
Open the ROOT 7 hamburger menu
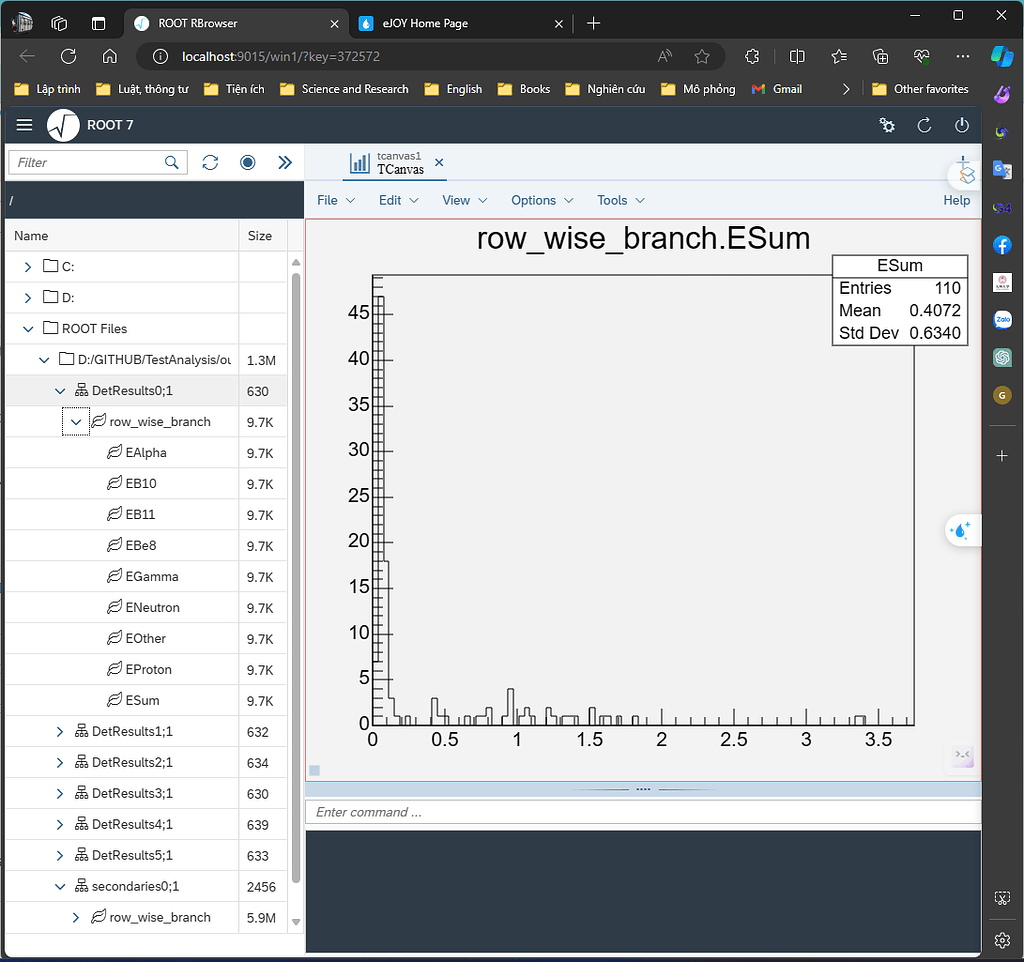(x=24, y=125)
